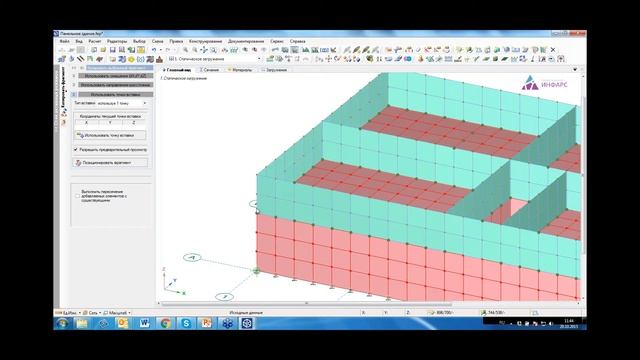Open Skype from the taskbar
640x360 pixels.
point(186,323)
